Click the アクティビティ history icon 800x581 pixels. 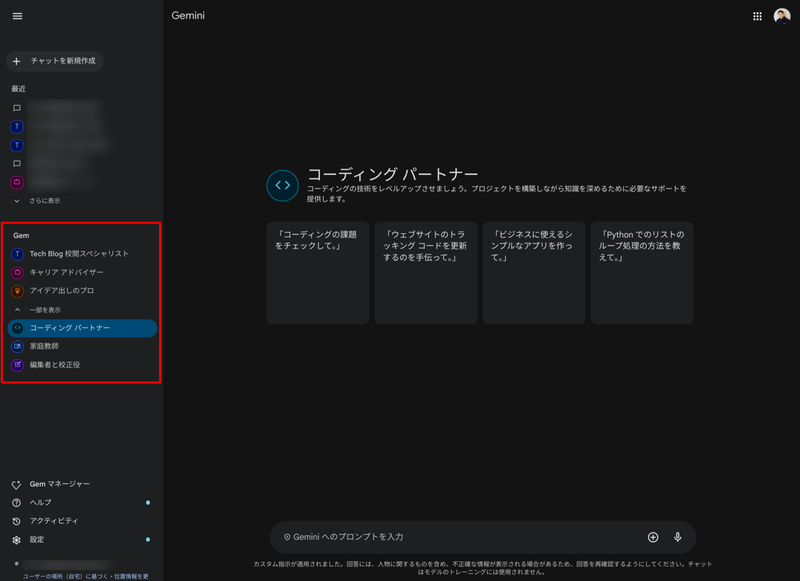pos(16,521)
